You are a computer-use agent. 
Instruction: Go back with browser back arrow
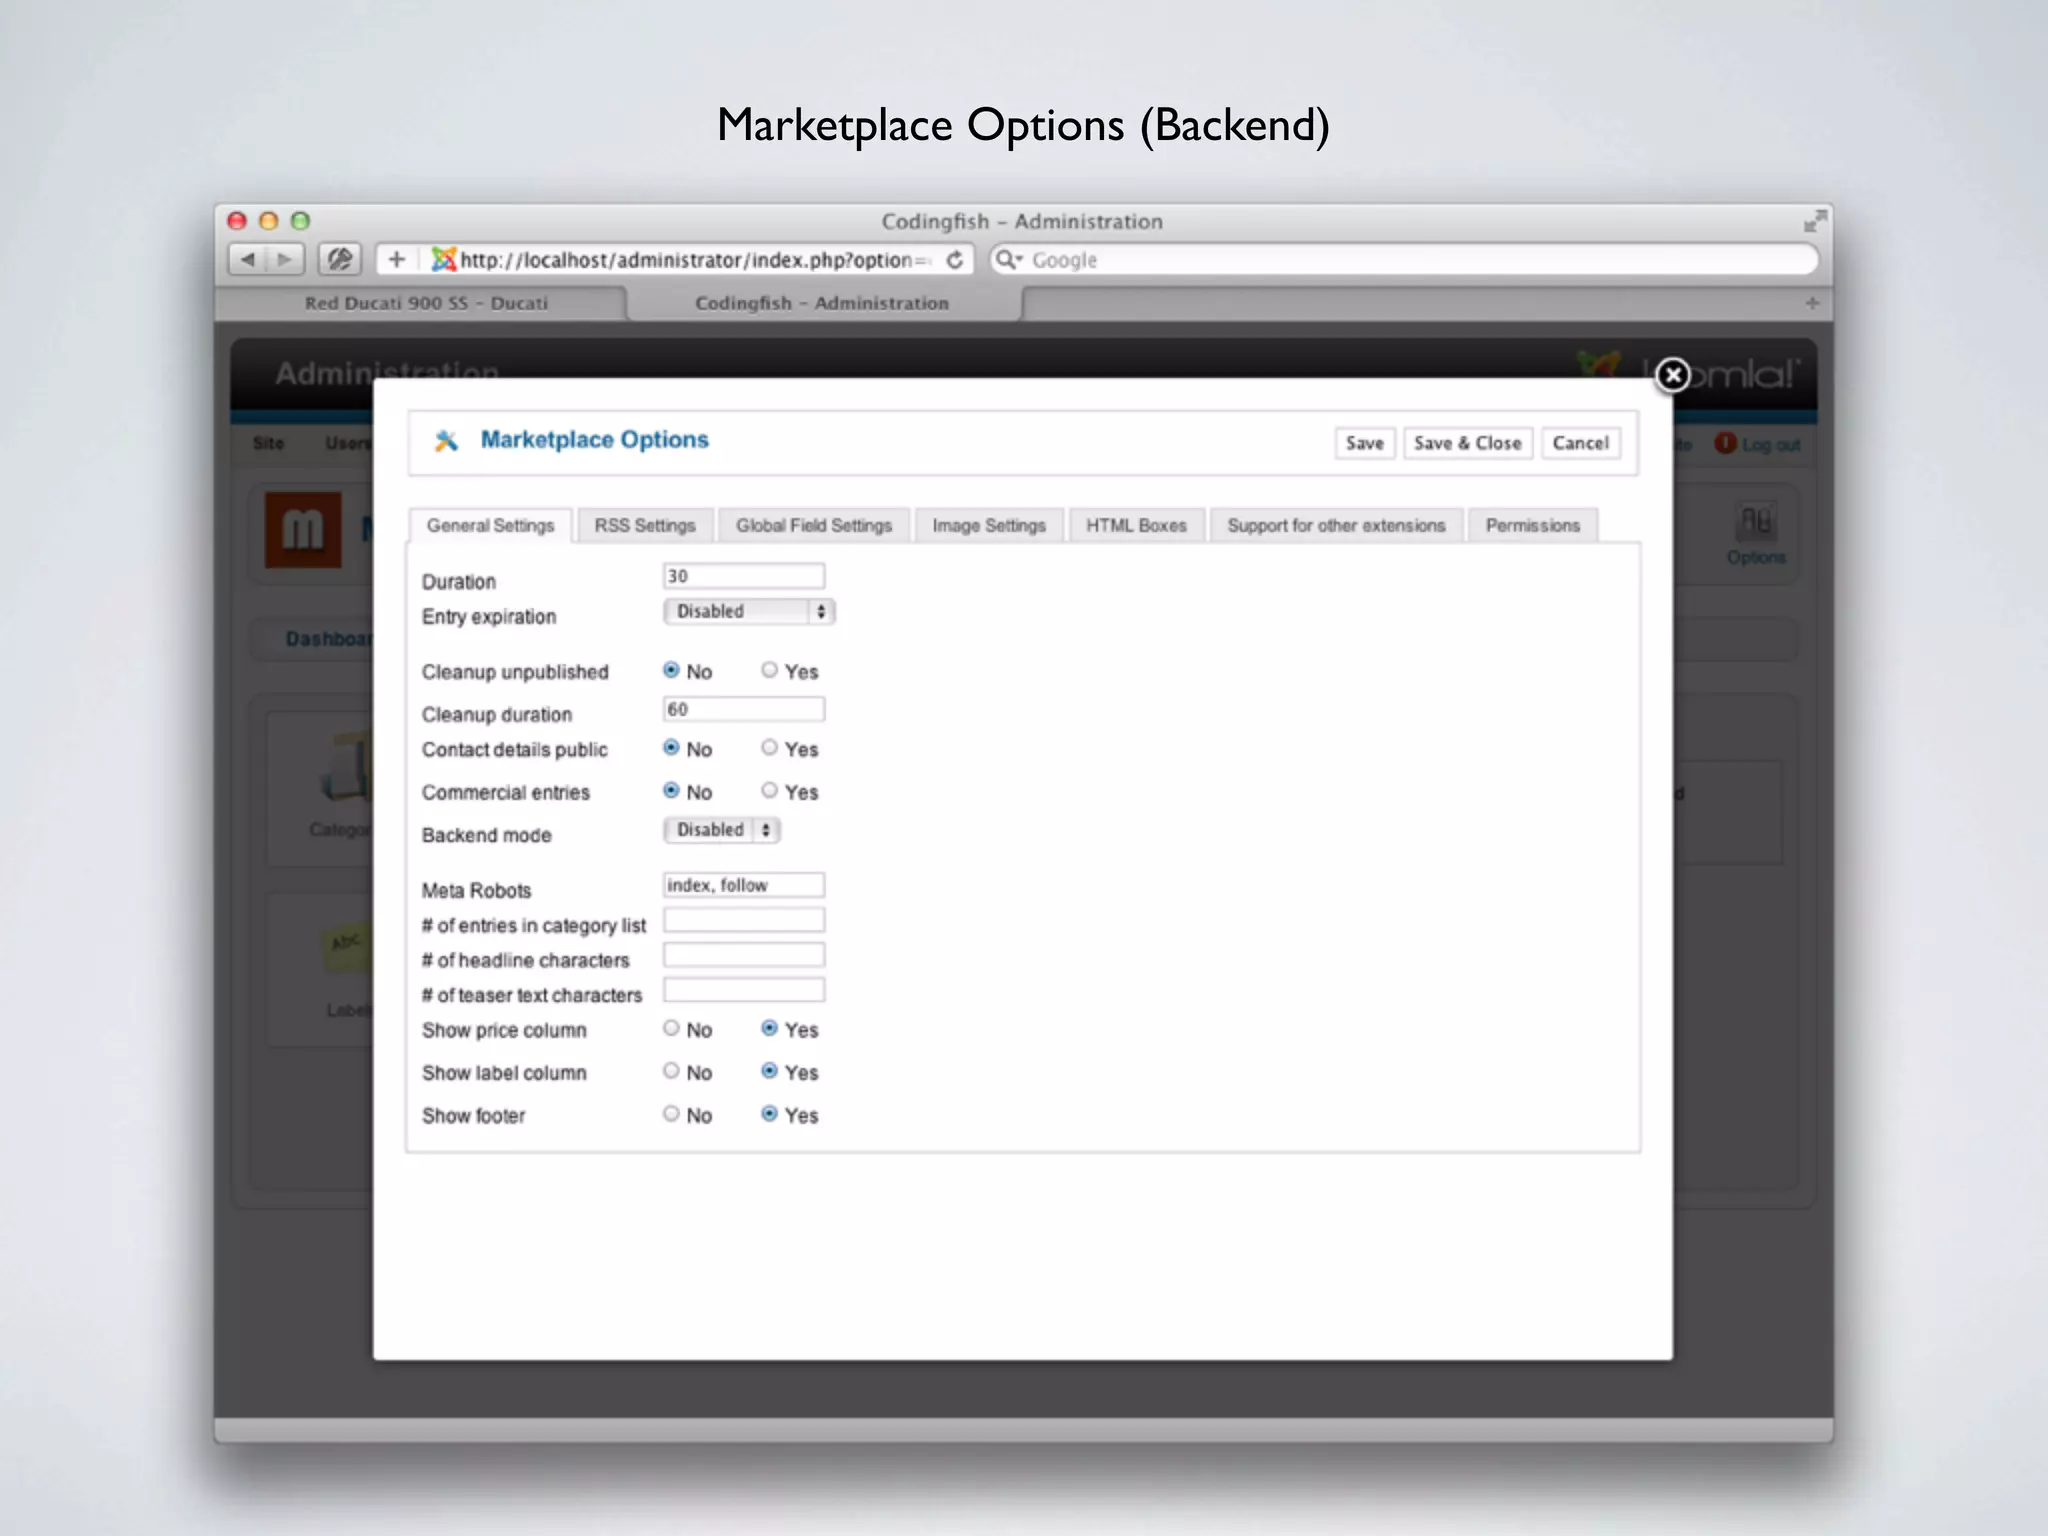coord(248,260)
